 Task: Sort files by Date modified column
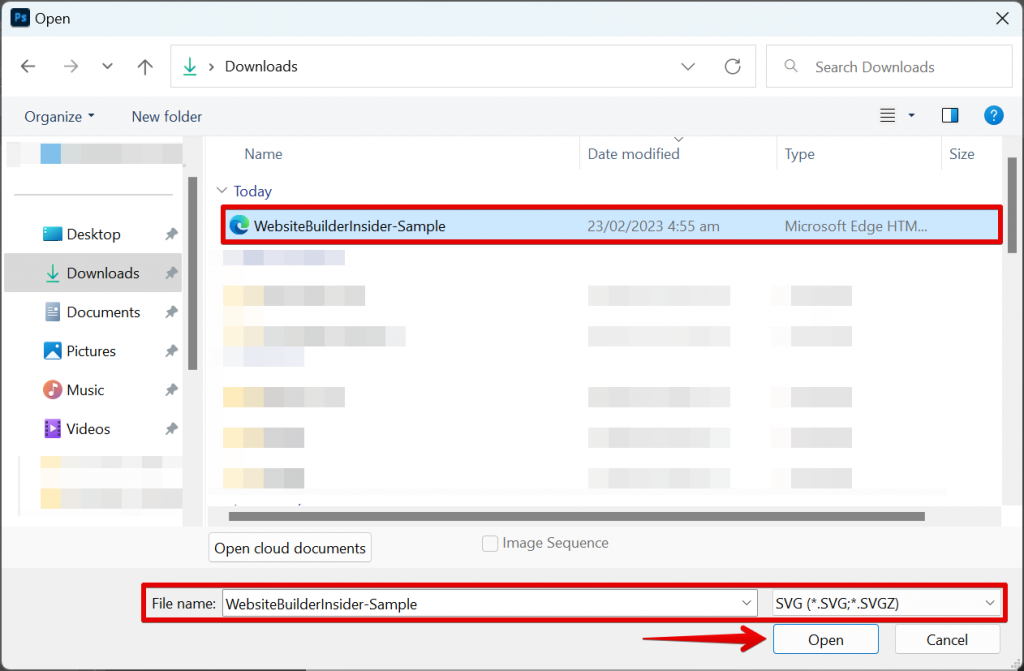pyautogui.click(x=633, y=154)
